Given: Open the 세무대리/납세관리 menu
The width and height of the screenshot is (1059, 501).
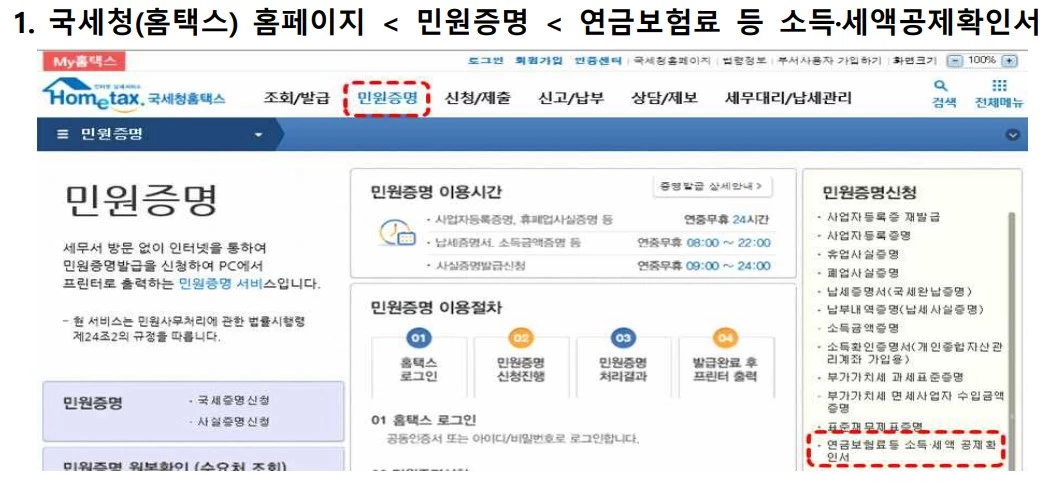Looking at the screenshot, I should coord(787,98).
